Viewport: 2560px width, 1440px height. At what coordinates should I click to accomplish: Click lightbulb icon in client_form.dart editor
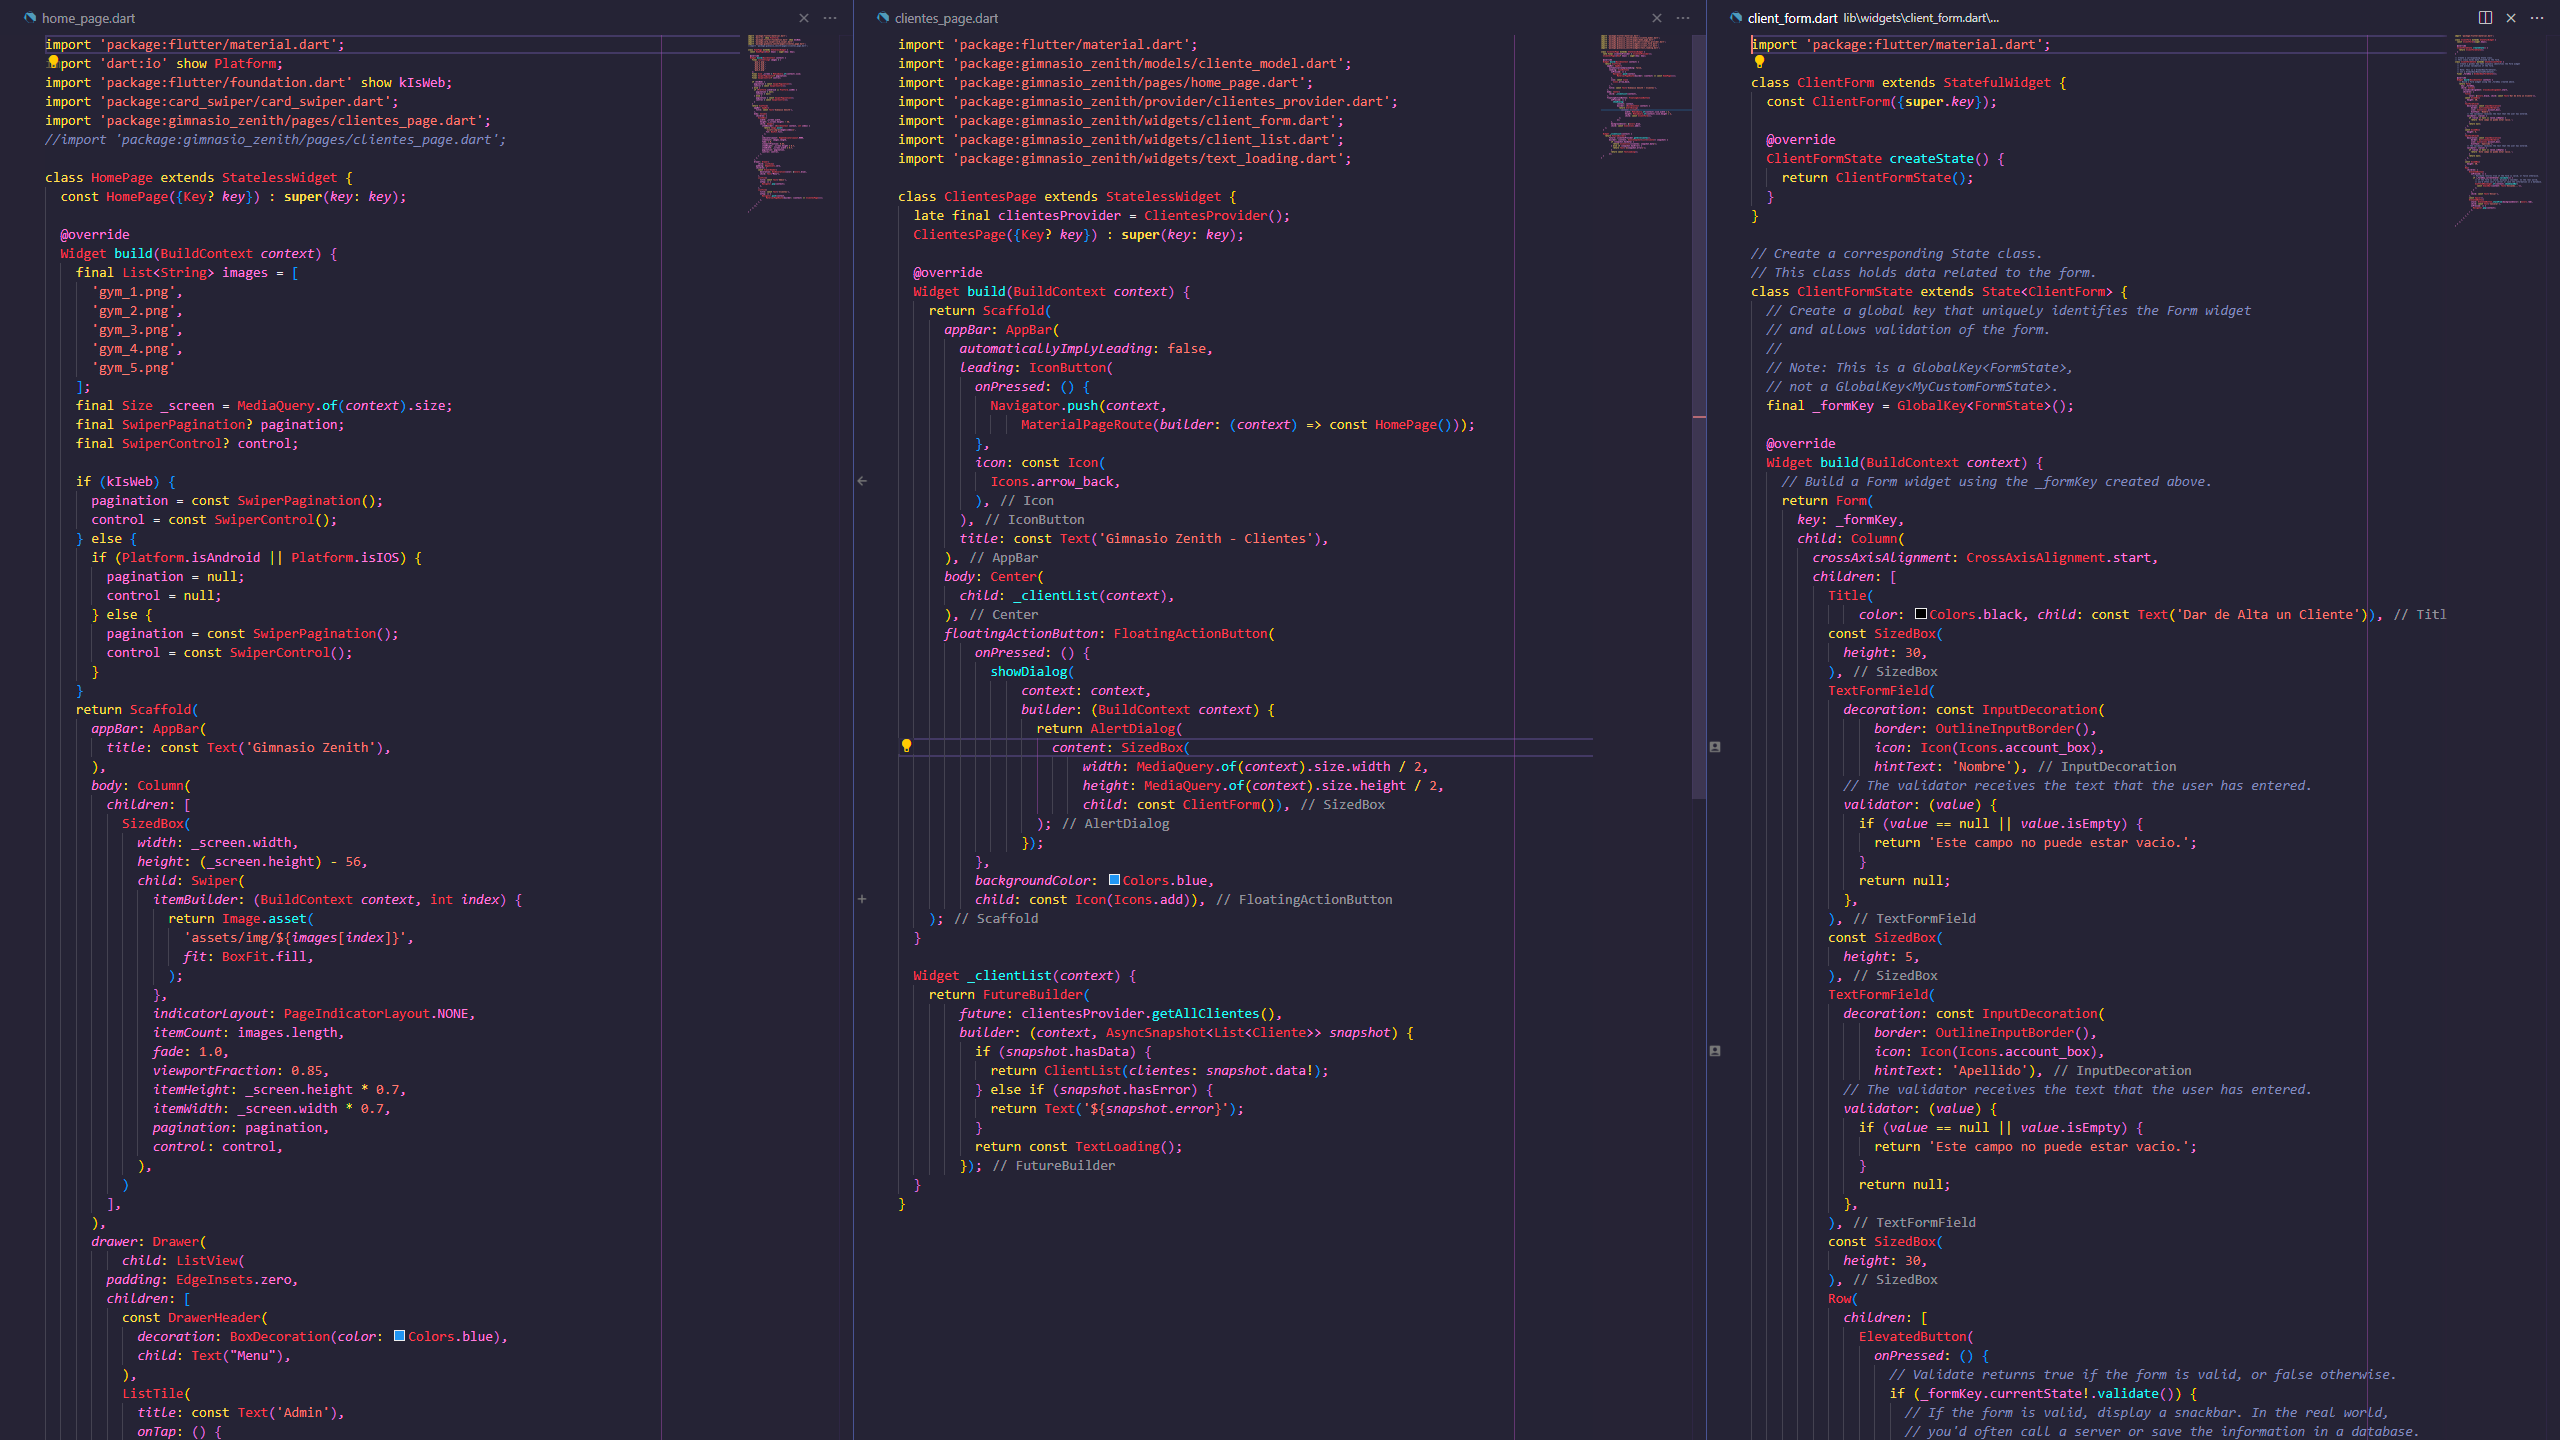tap(1759, 62)
